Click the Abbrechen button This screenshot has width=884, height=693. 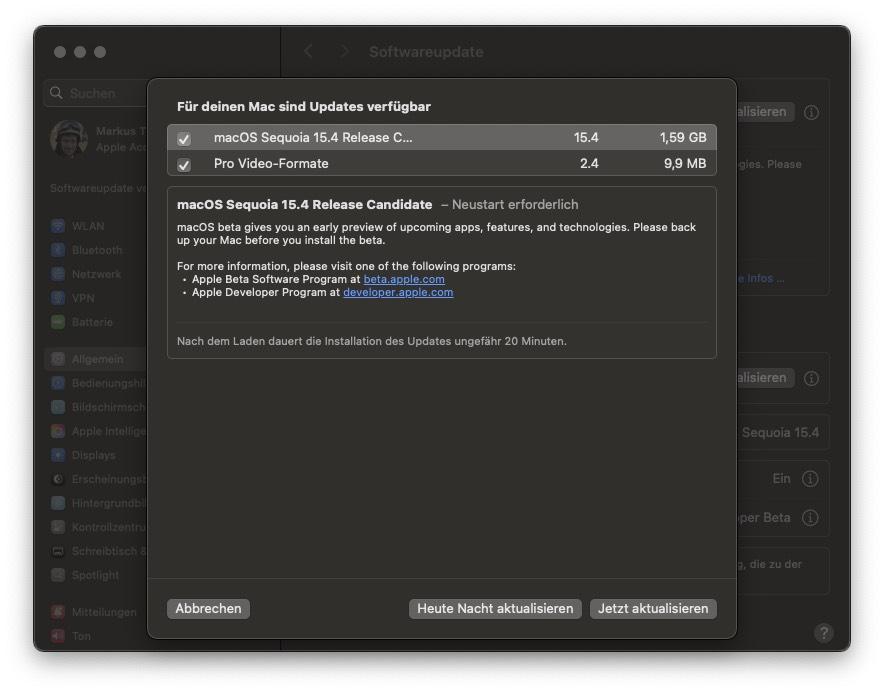[208, 608]
